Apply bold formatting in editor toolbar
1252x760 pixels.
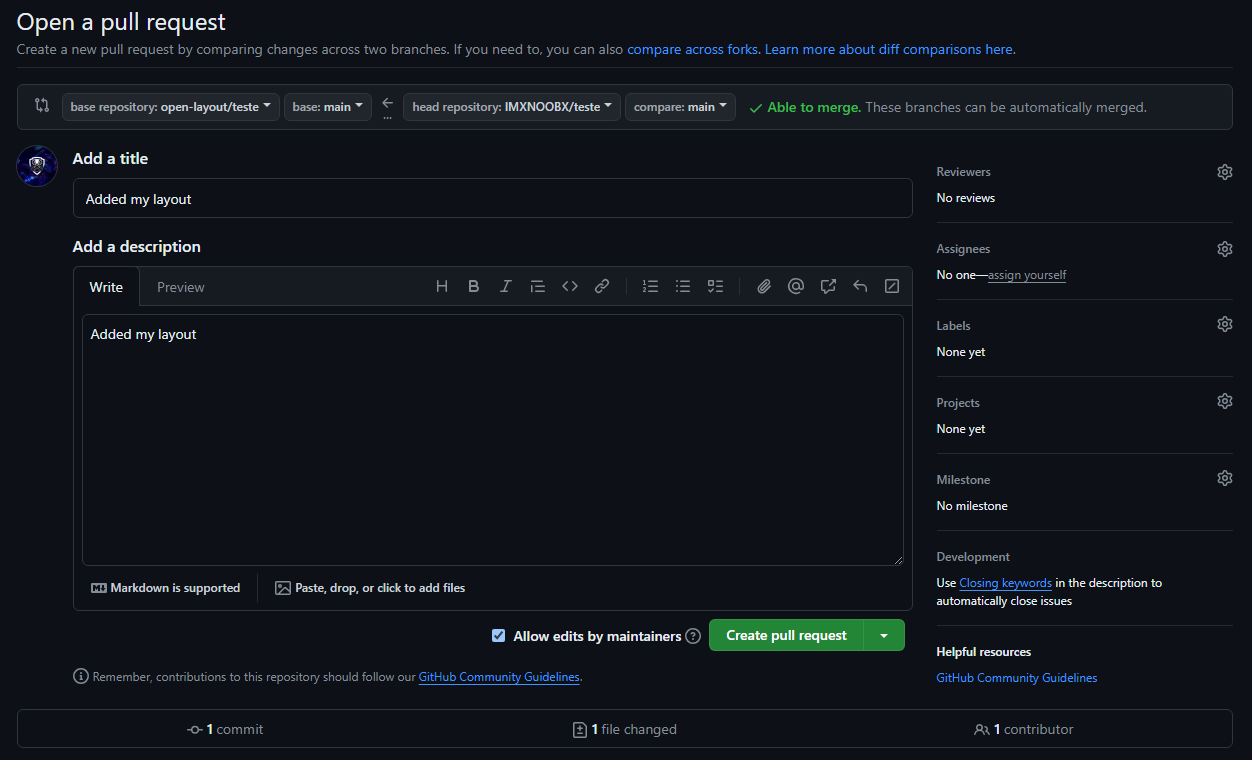[x=474, y=286]
